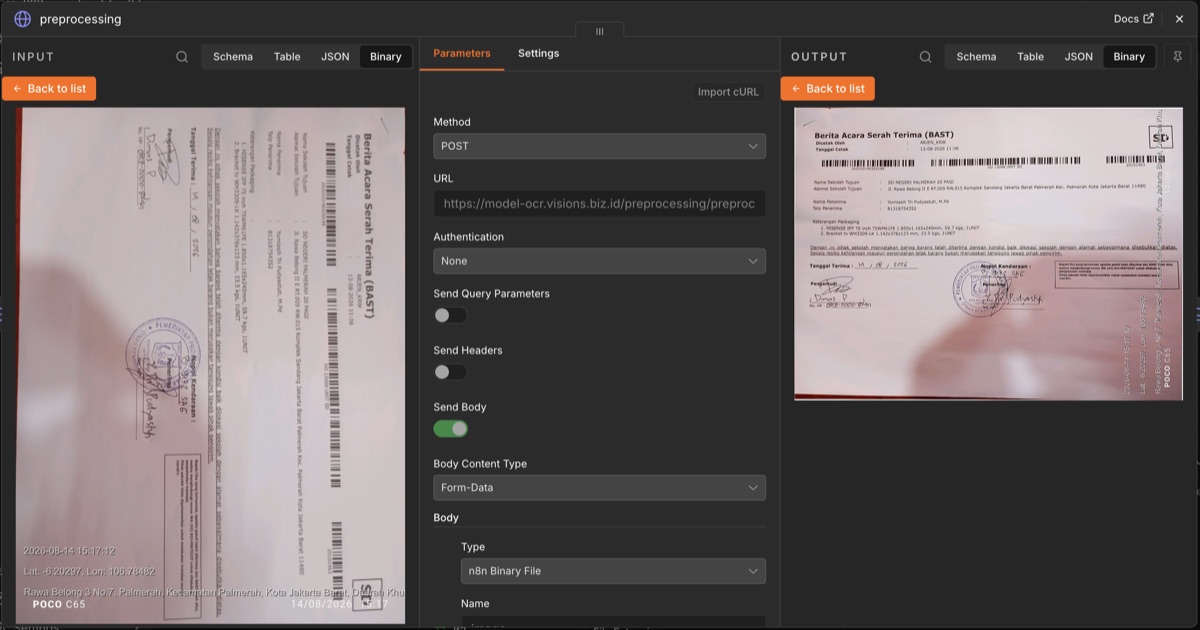Disable the Send Body toggle
Image resolution: width=1200 pixels, height=630 pixels.
pyautogui.click(x=450, y=429)
